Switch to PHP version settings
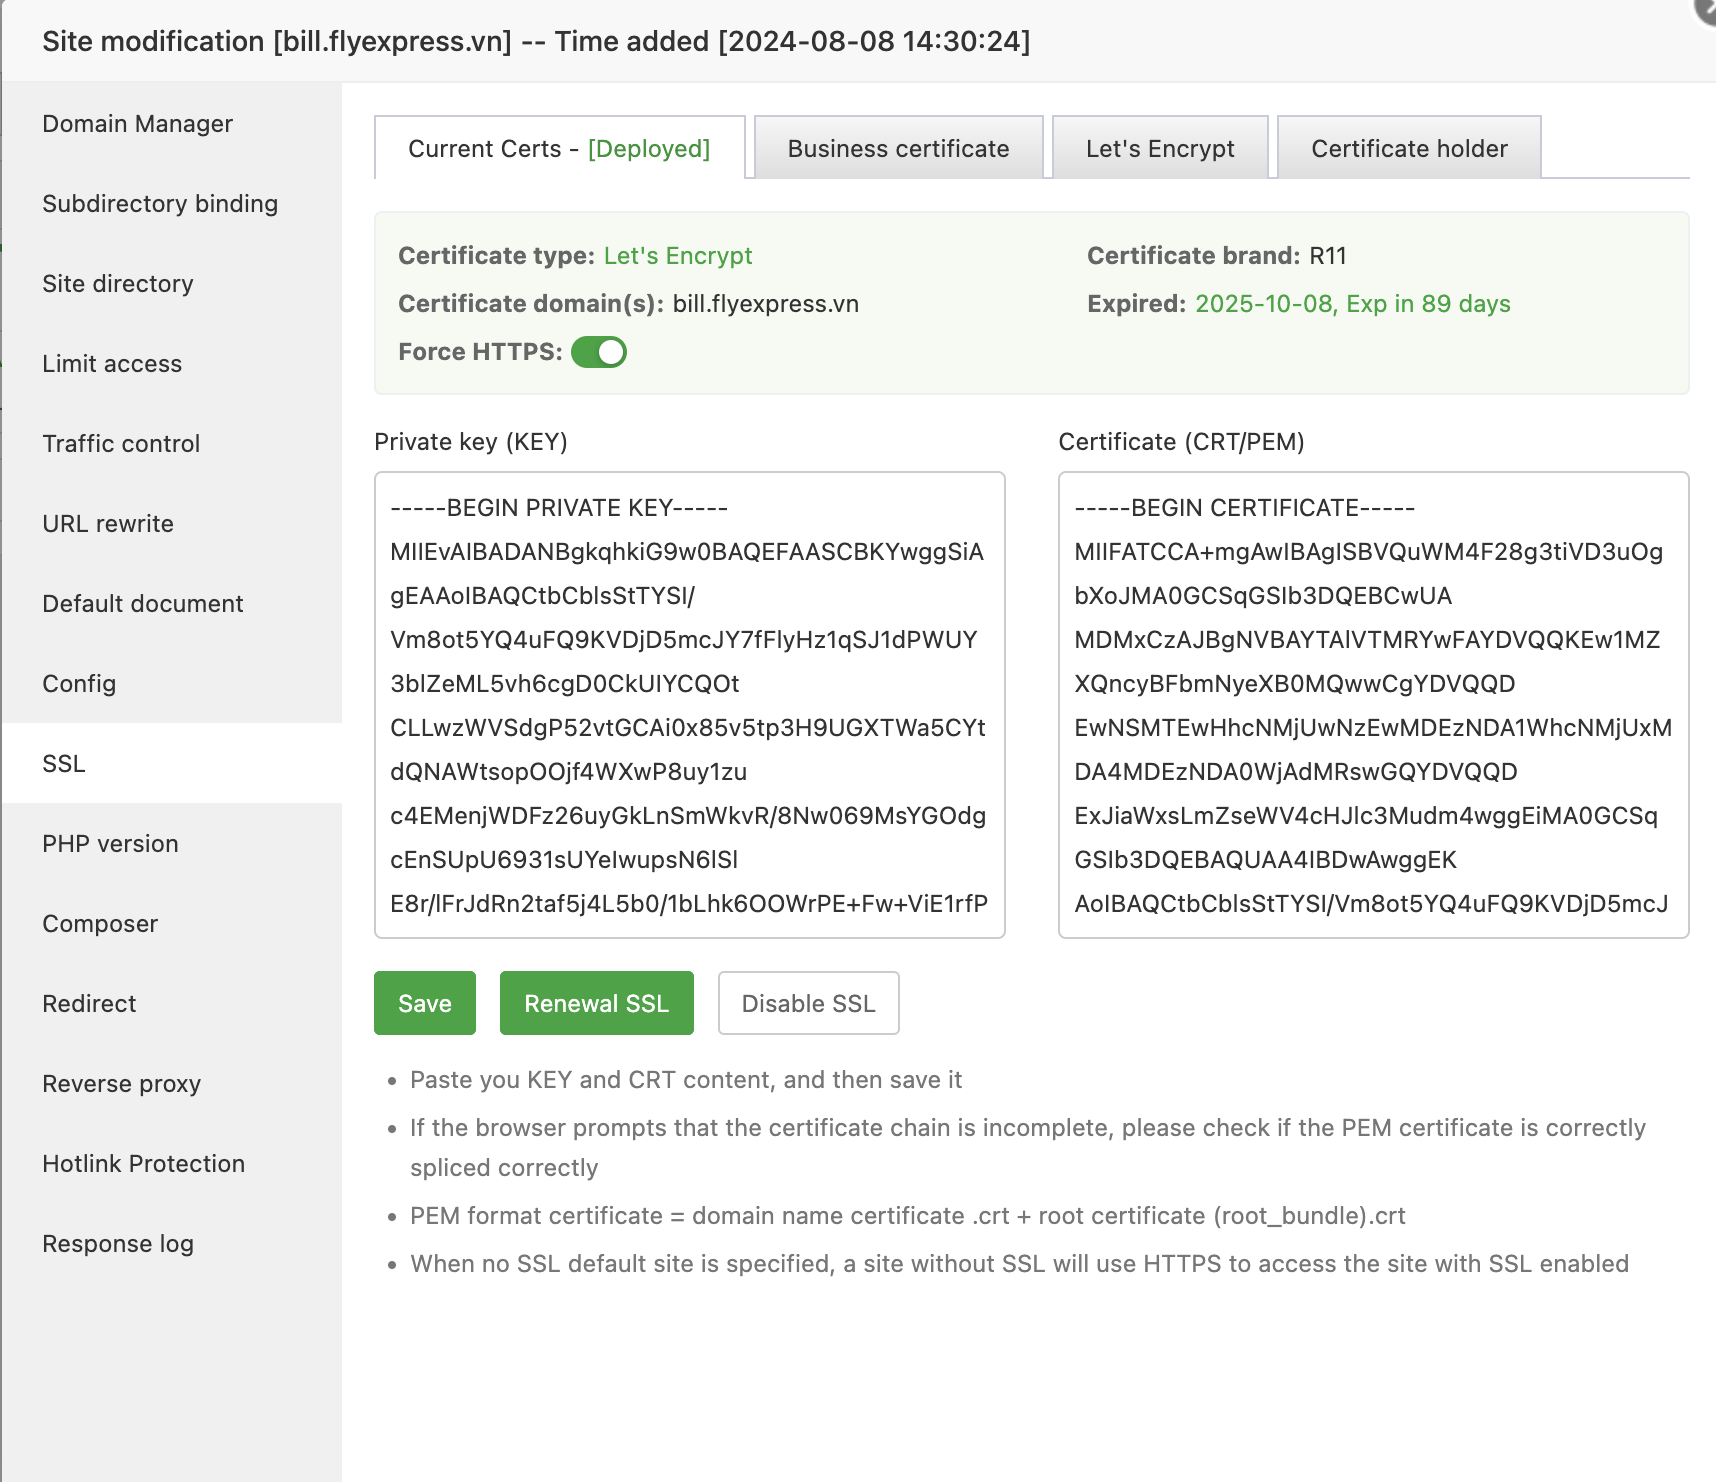This screenshot has width=1716, height=1482. [110, 844]
